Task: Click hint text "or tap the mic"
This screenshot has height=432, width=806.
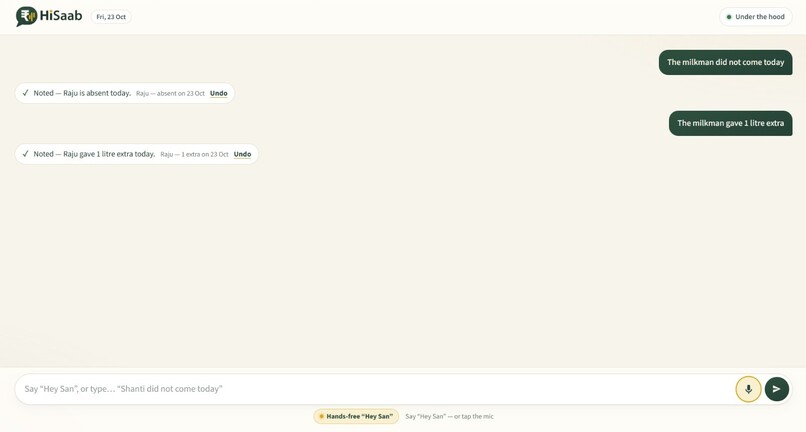Action: (473, 416)
